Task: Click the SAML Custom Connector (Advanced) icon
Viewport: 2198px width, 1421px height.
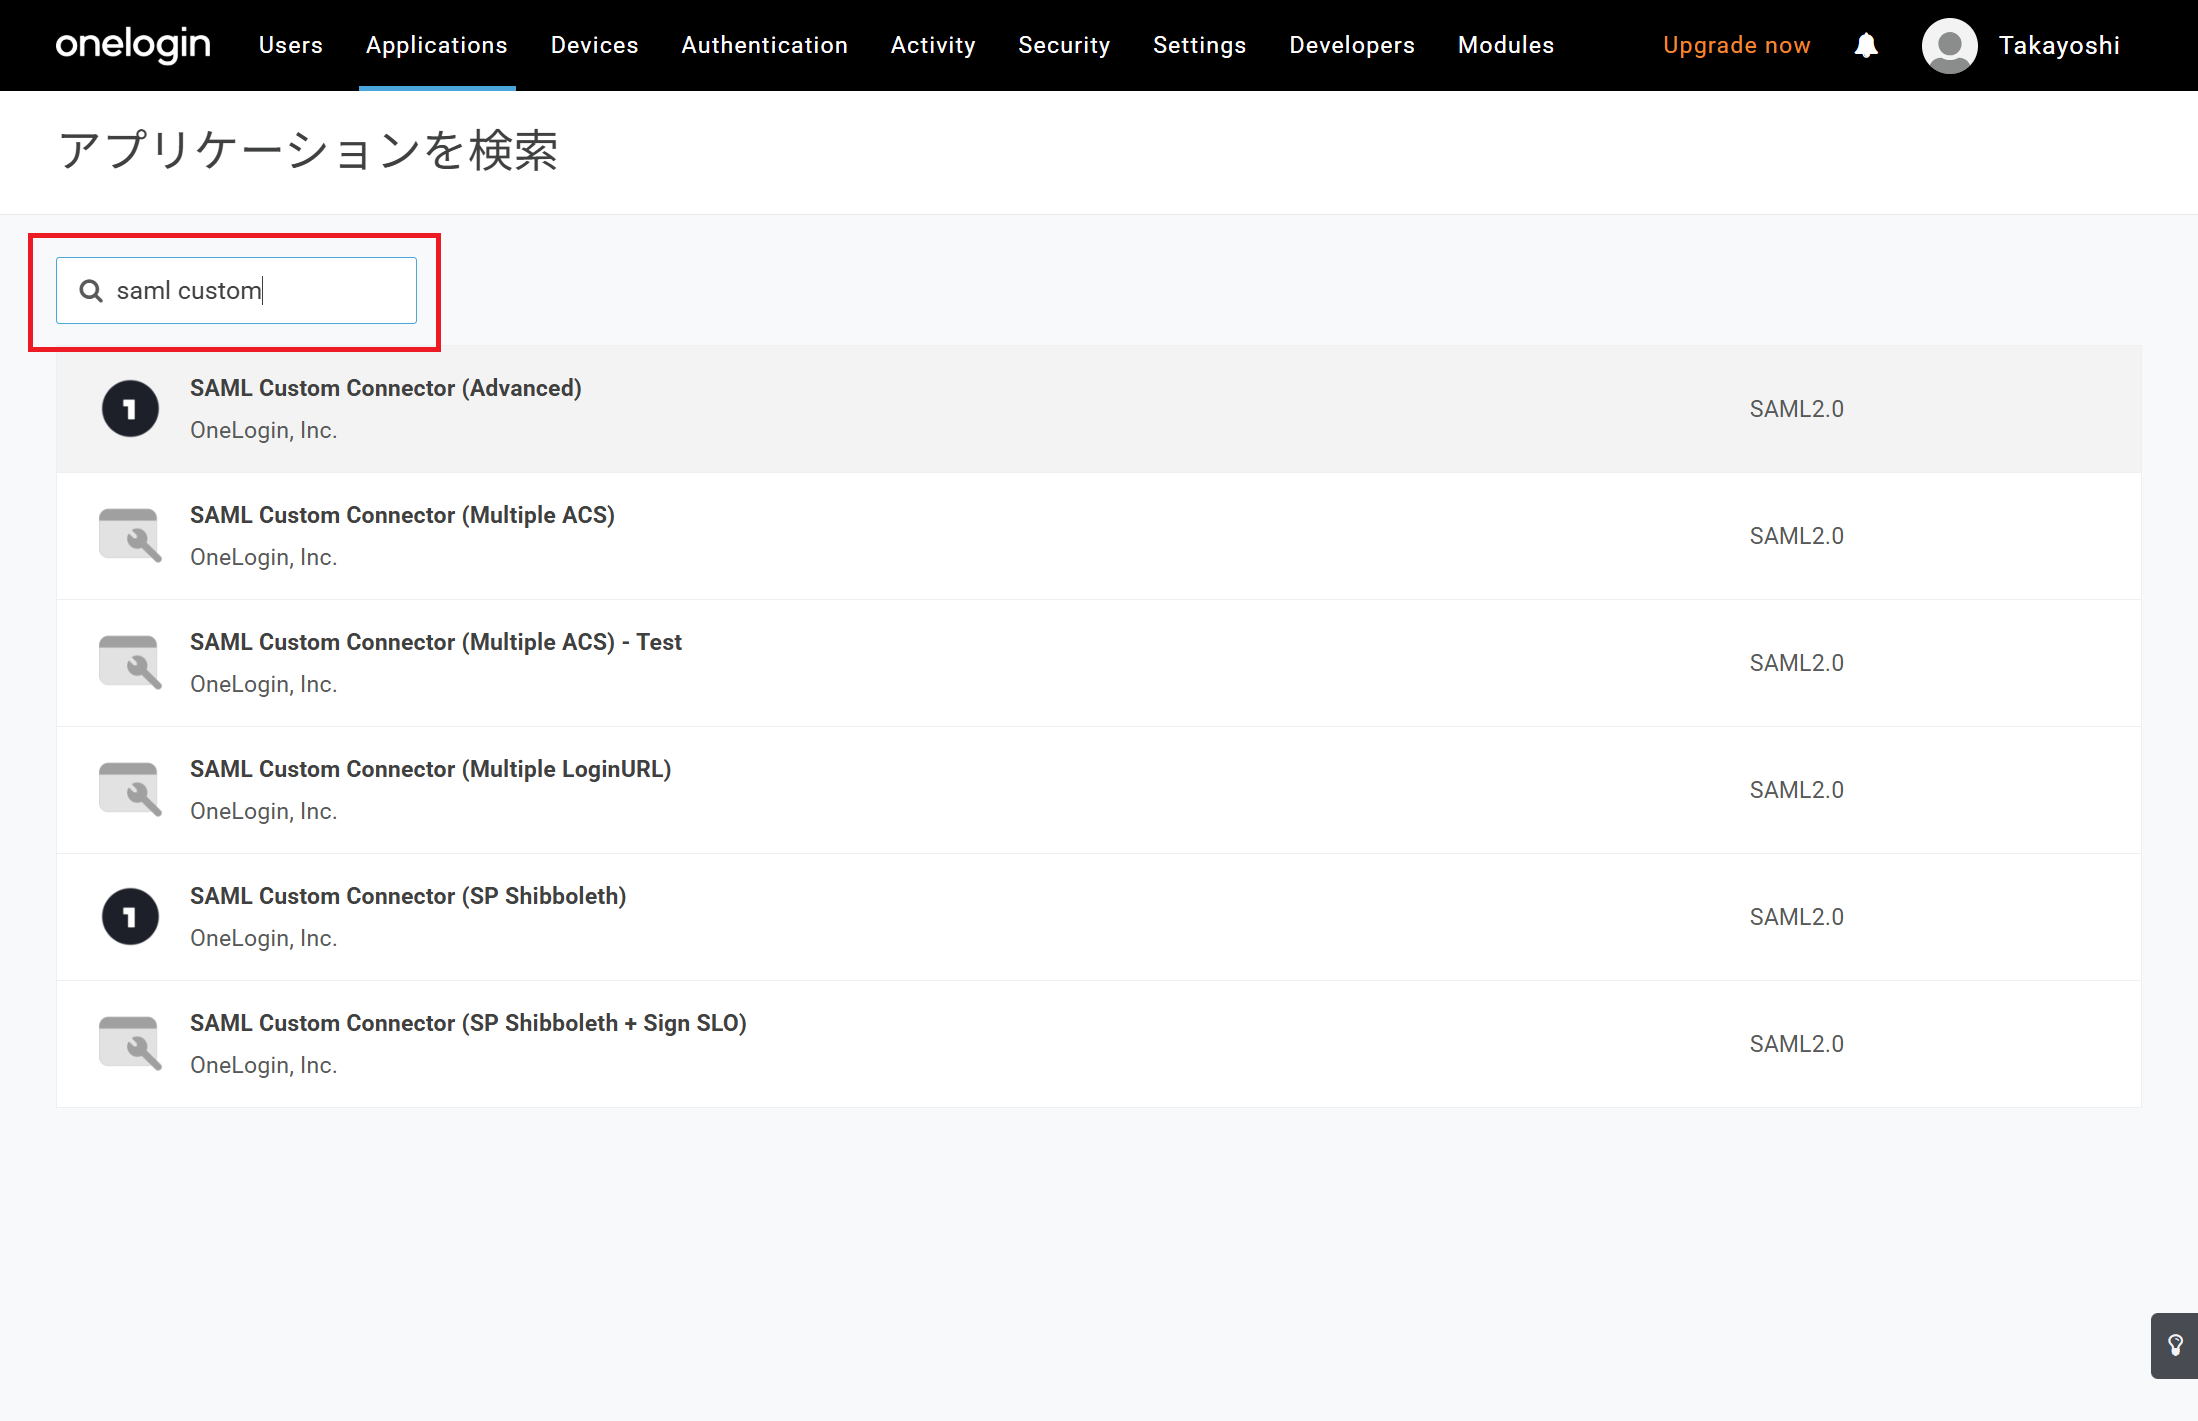Action: pyautogui.click(x=130, y=409)
